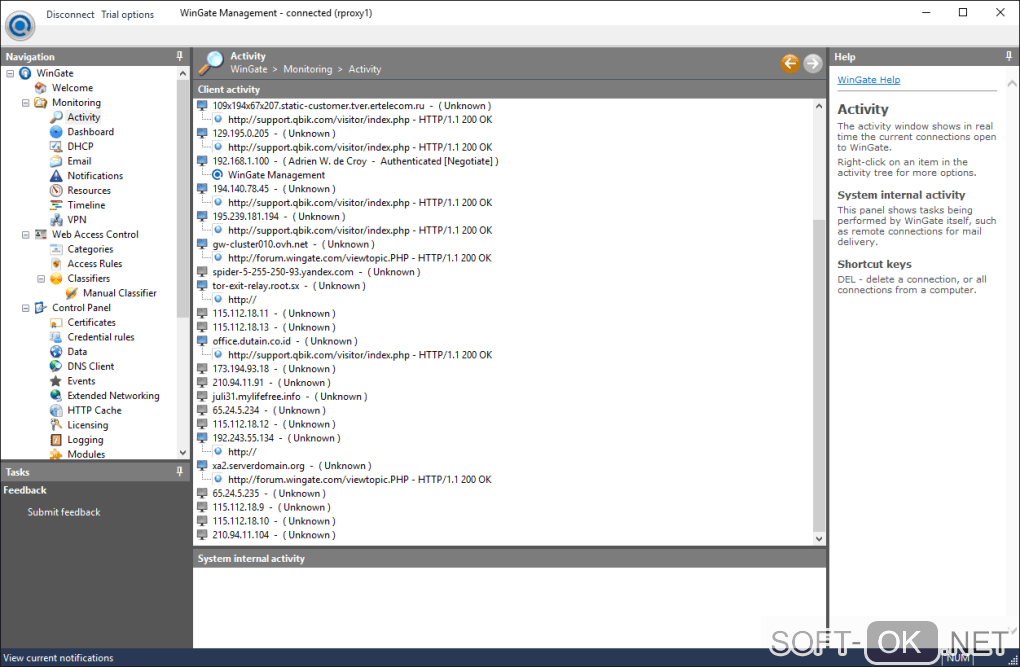The height and width of the screenshot is (667, 1020).
Task: Click the DNS Client icon
Action: tap(57, 366)
